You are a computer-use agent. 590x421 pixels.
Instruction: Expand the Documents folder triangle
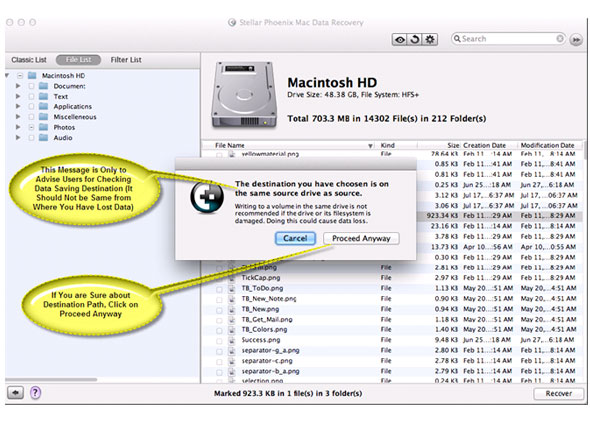tap(18, 86)
